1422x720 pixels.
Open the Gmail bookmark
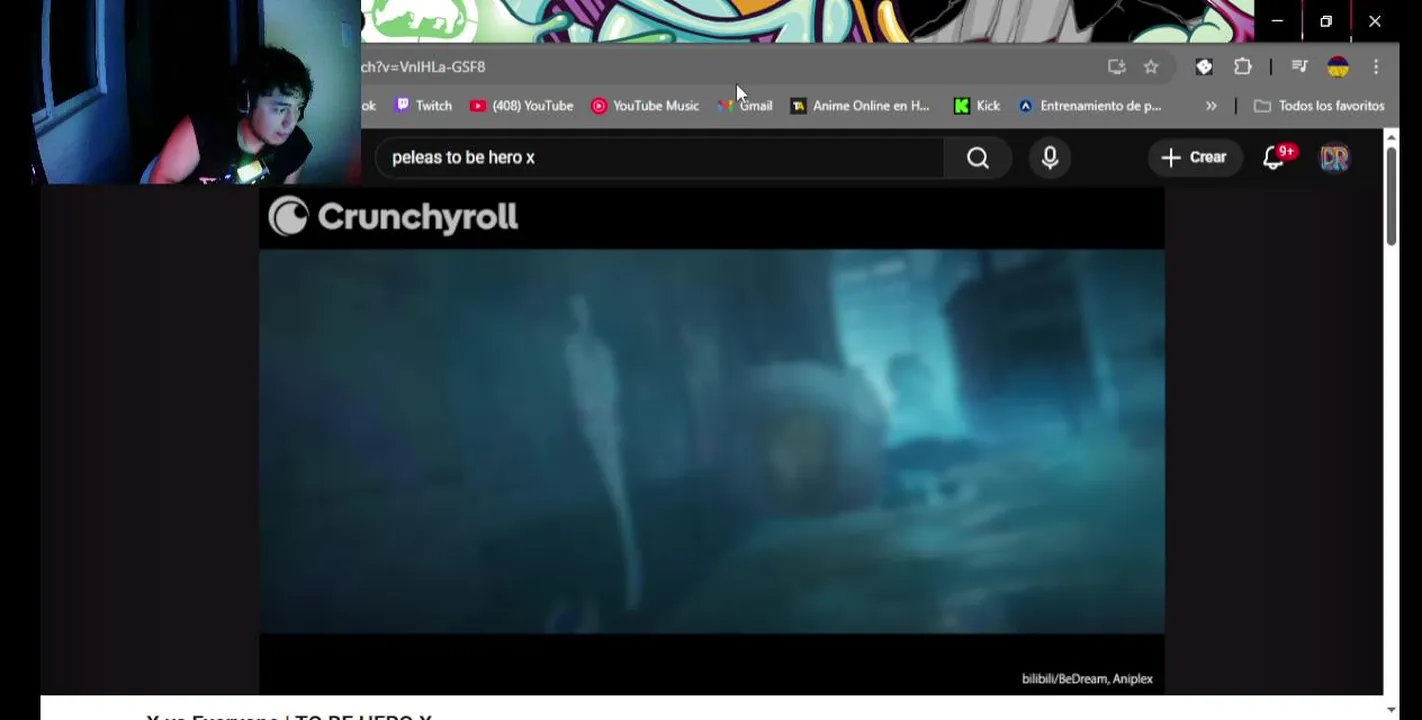click(x=745, y=105)
